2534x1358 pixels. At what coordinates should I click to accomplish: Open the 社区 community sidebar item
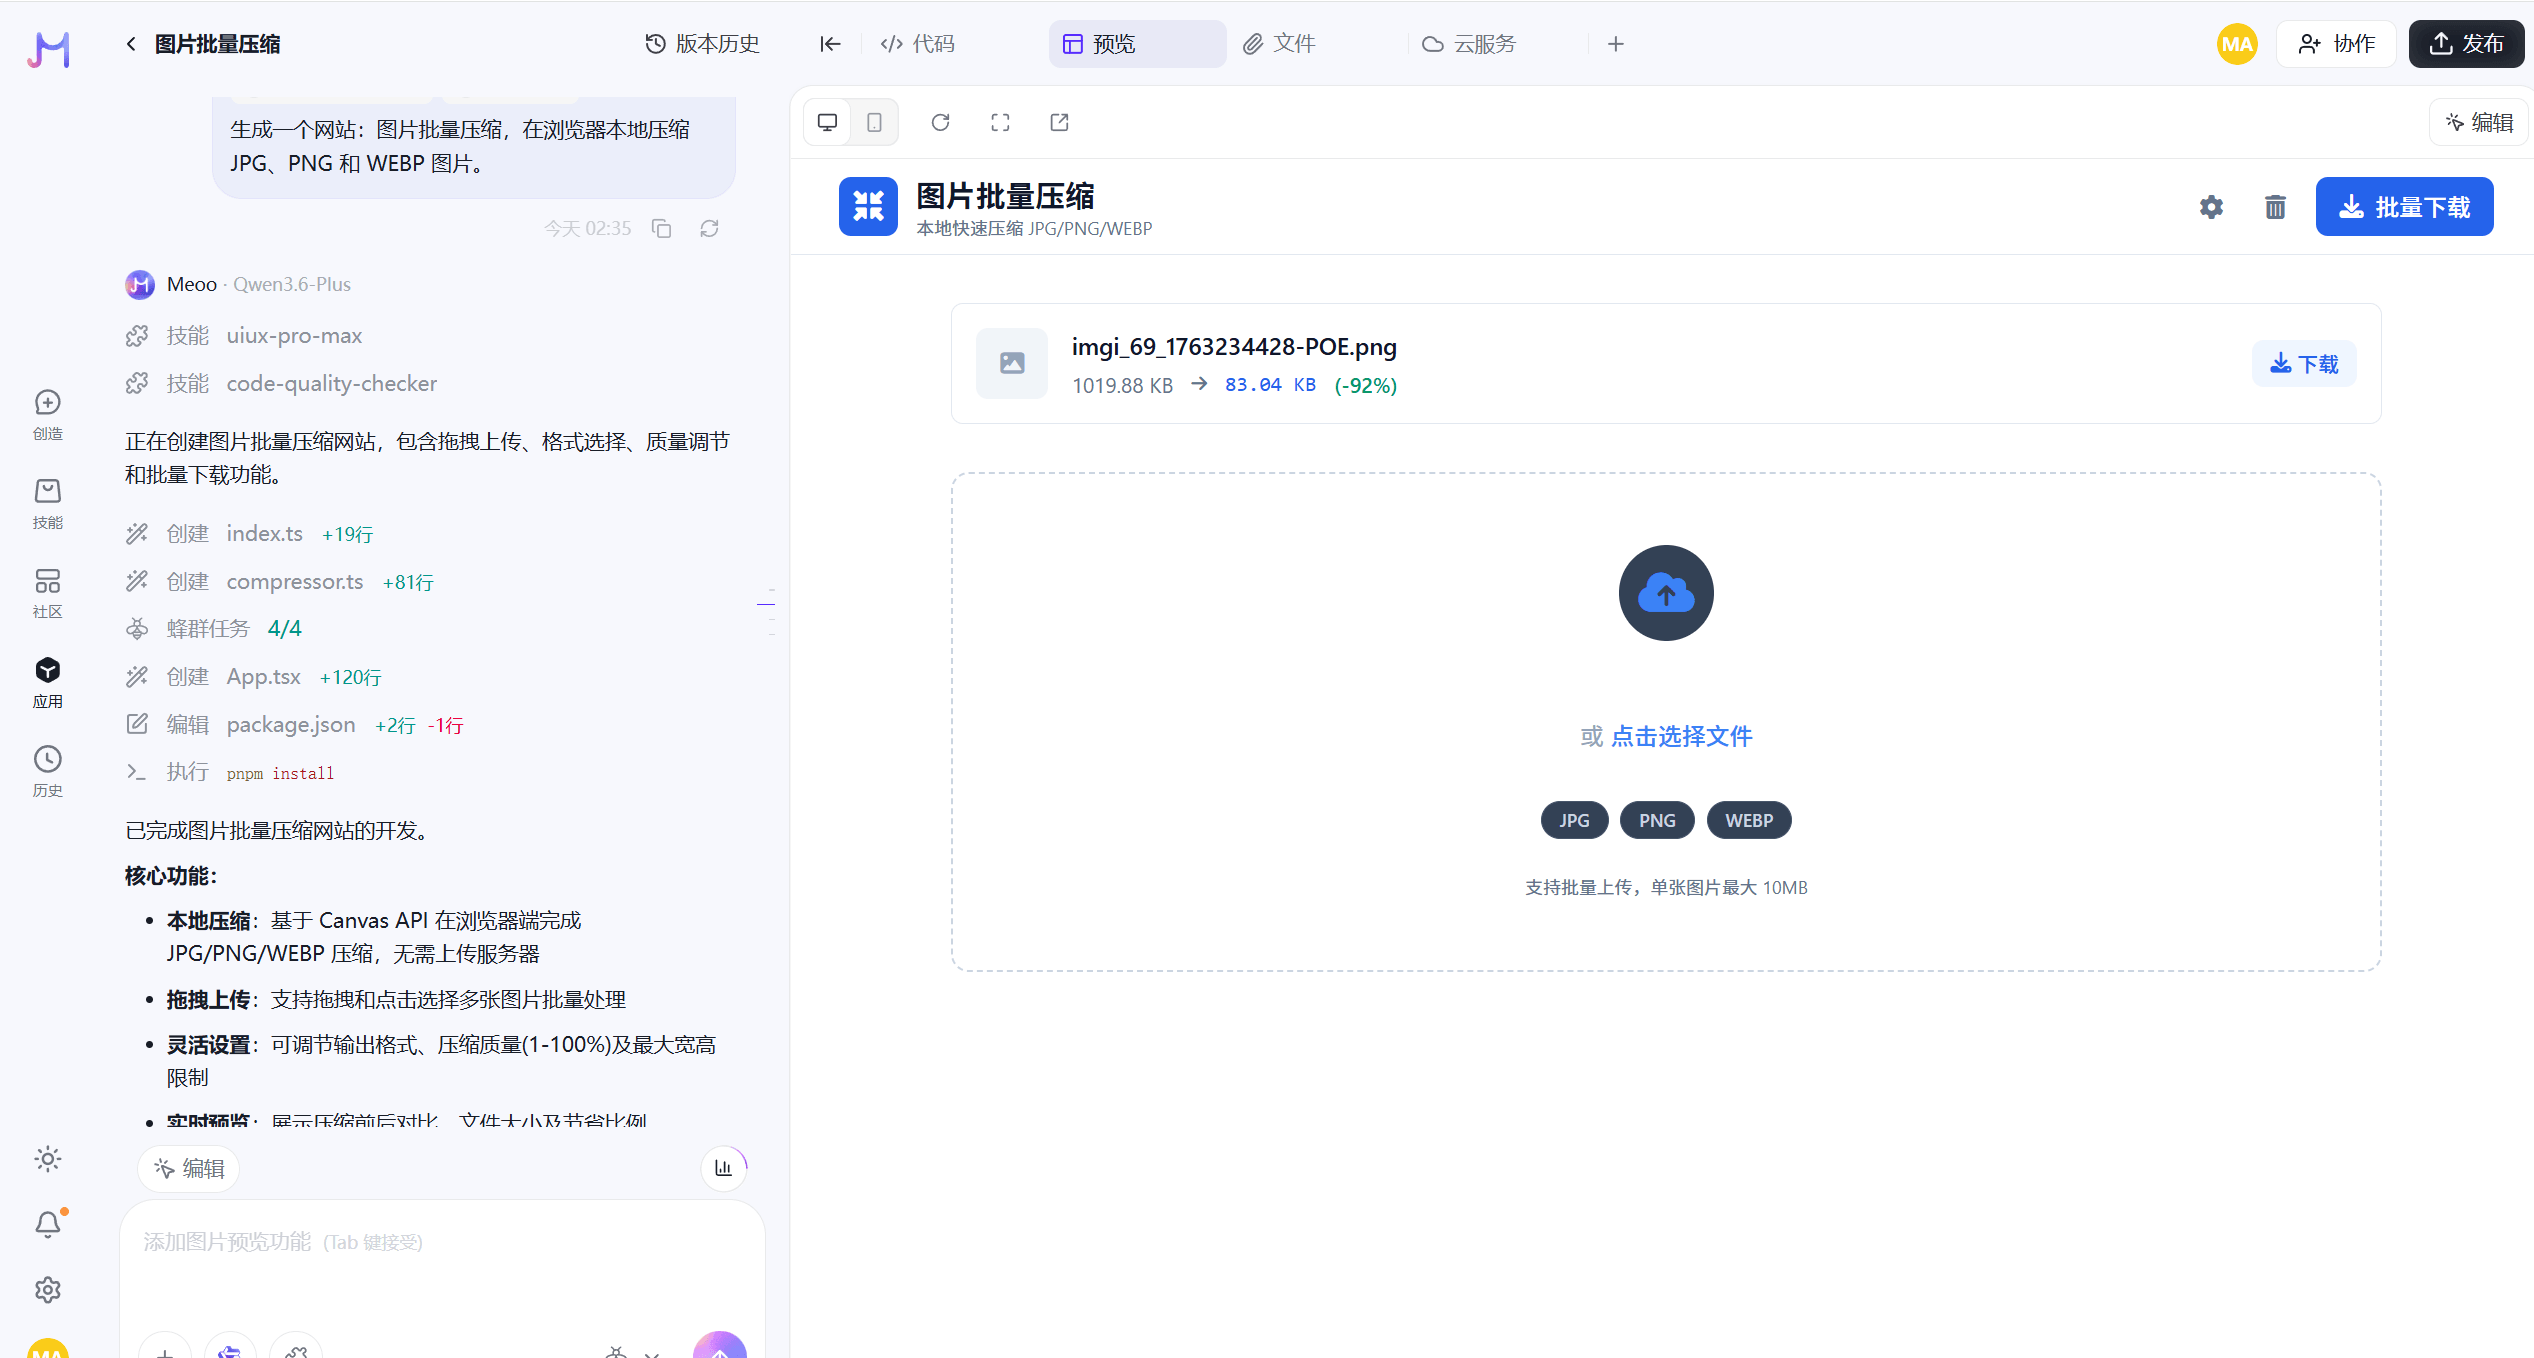(48, 593)
